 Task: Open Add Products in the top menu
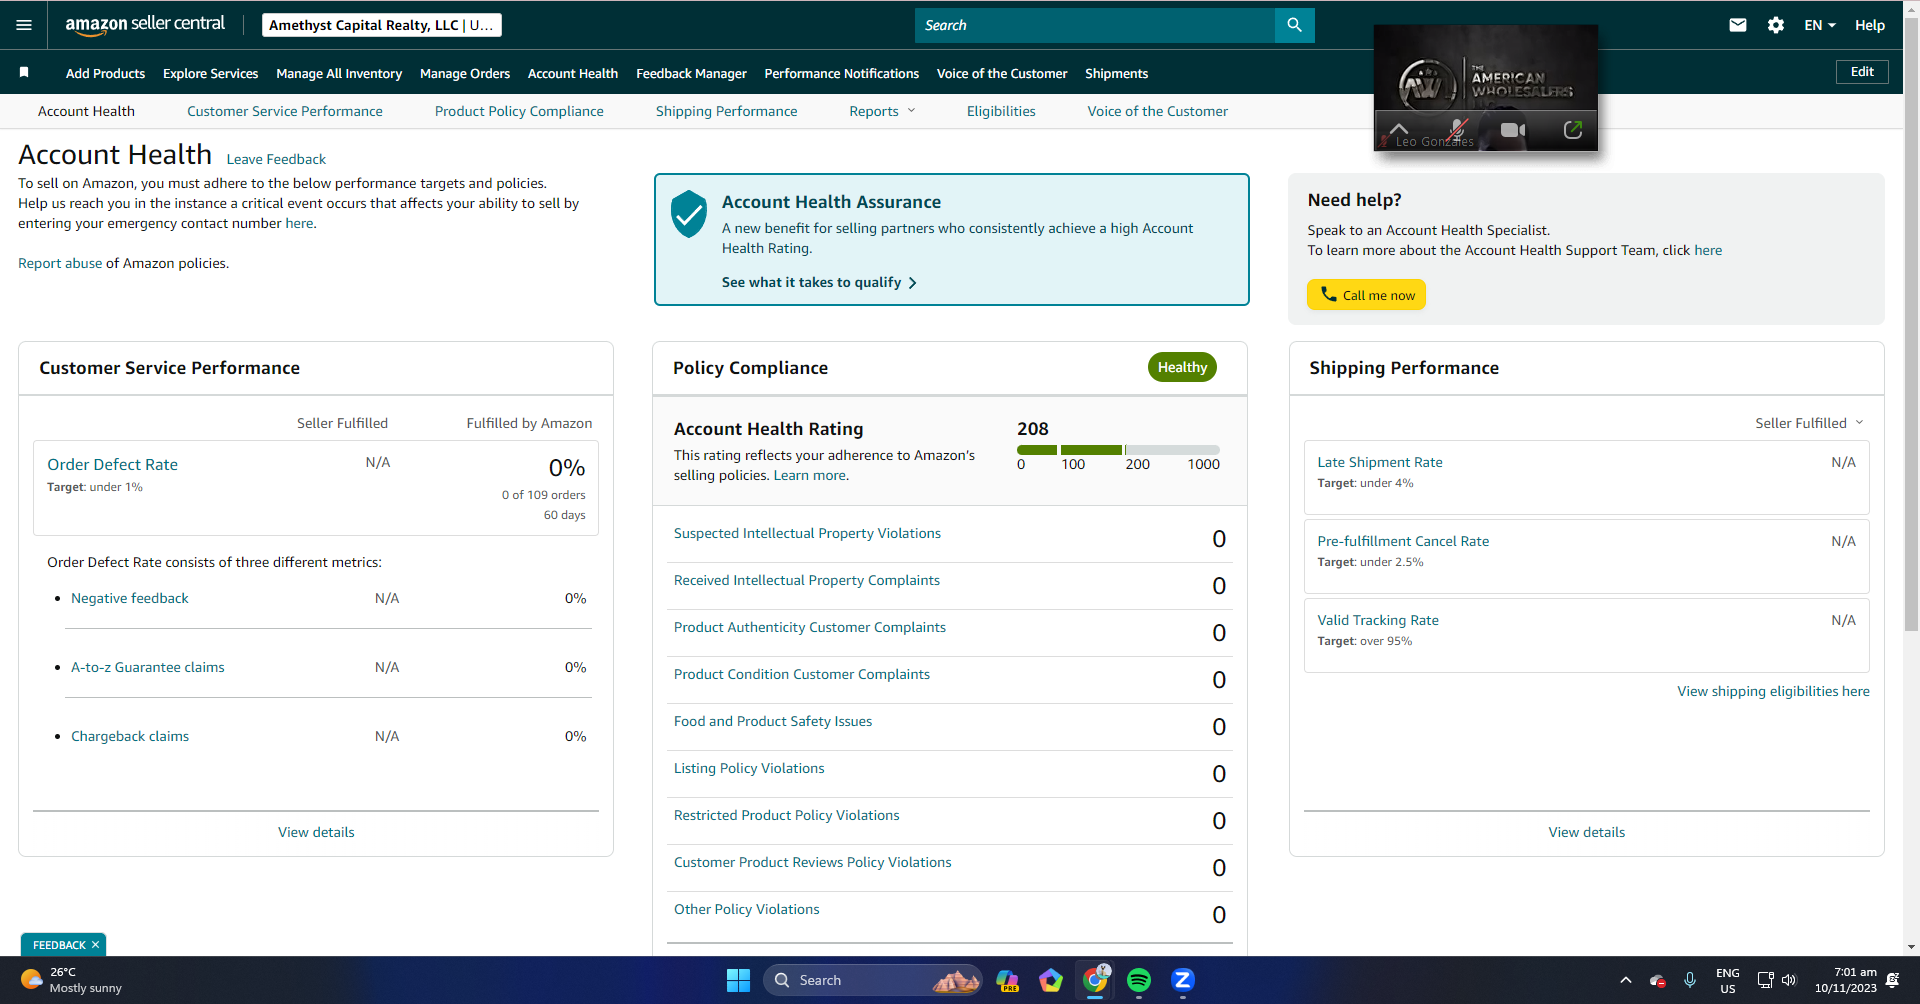(105, 73)
